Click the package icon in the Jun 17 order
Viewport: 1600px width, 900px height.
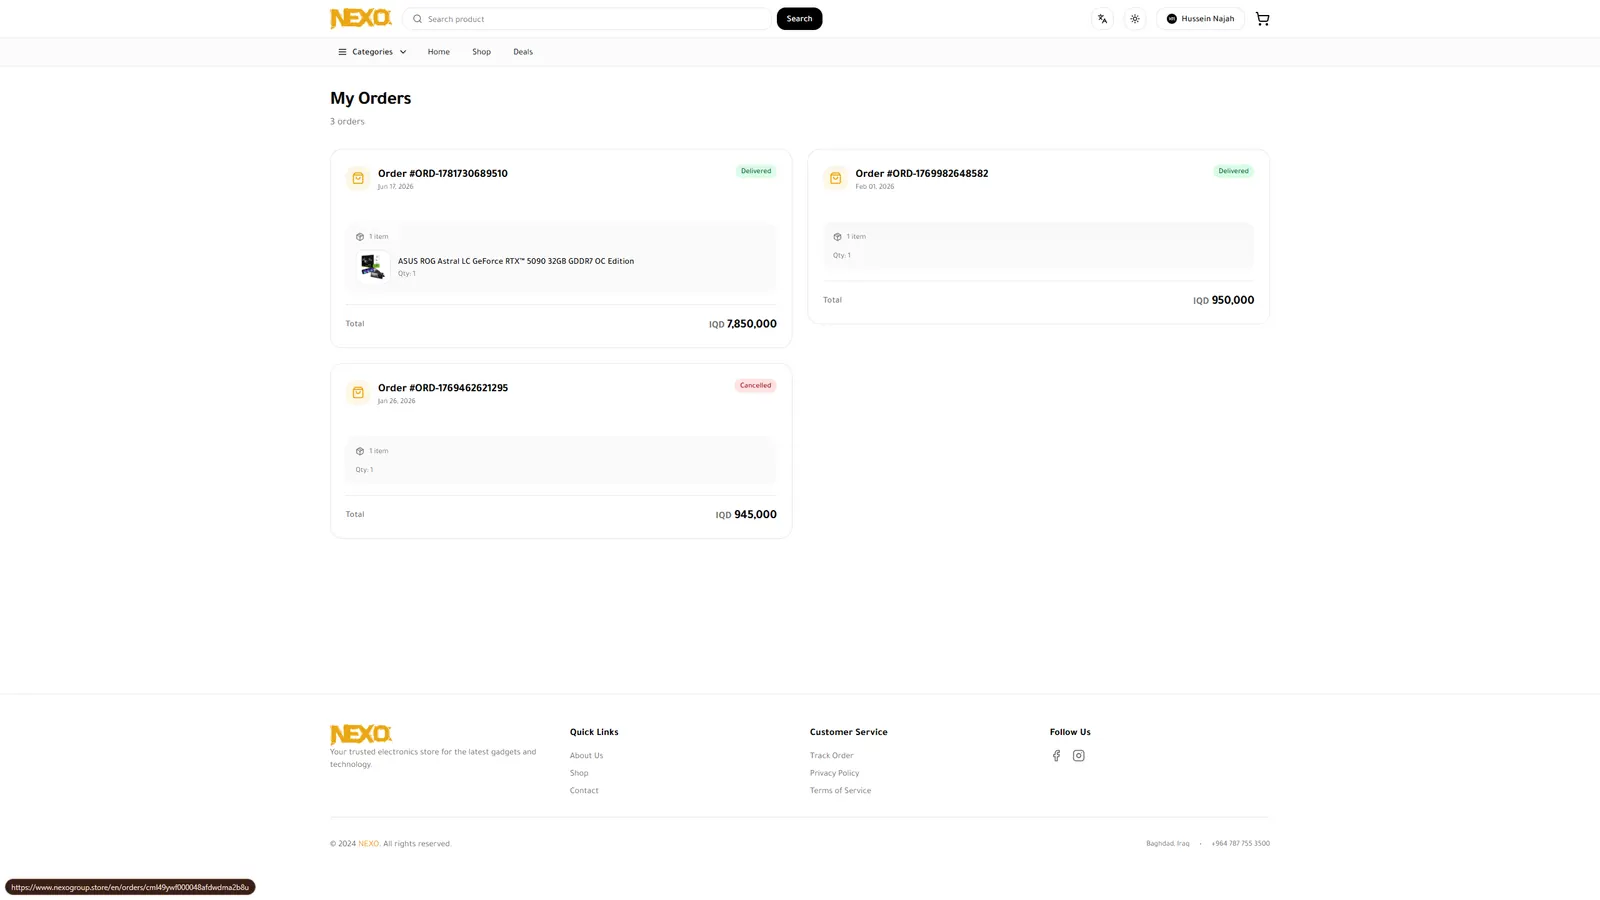[360, 237]
